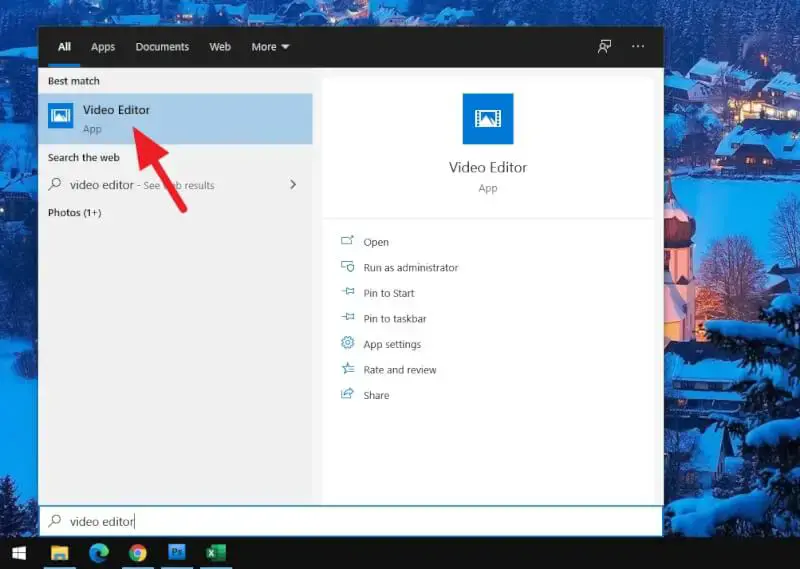
Task: Launch Google Chrome from the taskbar
Action: click(x=138, y=553)
